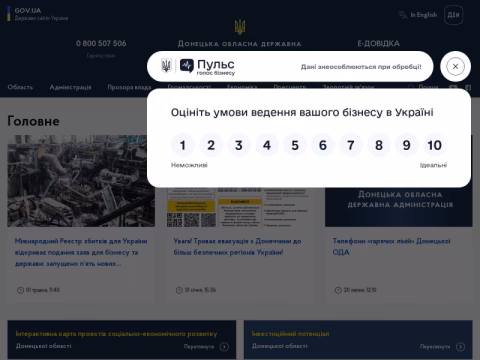The height and width of the screenshot is (360, 480).
Task: Rate business conditions as 8
Action: click(379, 145)
